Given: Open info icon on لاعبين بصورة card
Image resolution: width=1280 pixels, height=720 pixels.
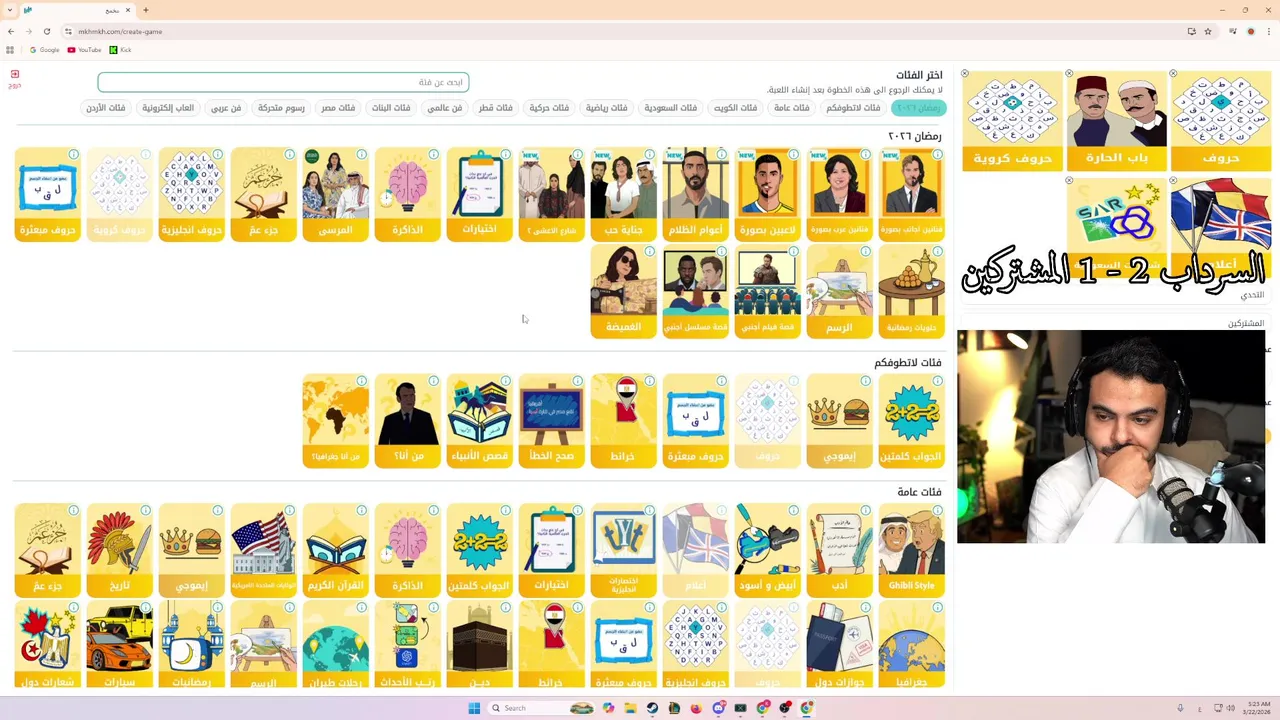Looking at the screenshot, I should click(793, 155).
